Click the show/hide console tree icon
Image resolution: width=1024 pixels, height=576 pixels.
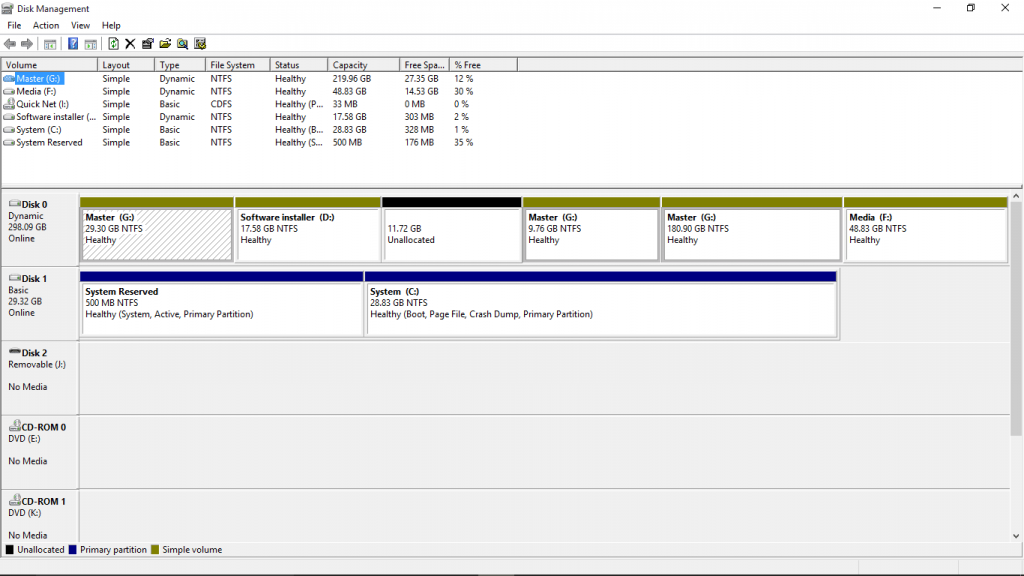pyautogui.click(x=50, y=44)
